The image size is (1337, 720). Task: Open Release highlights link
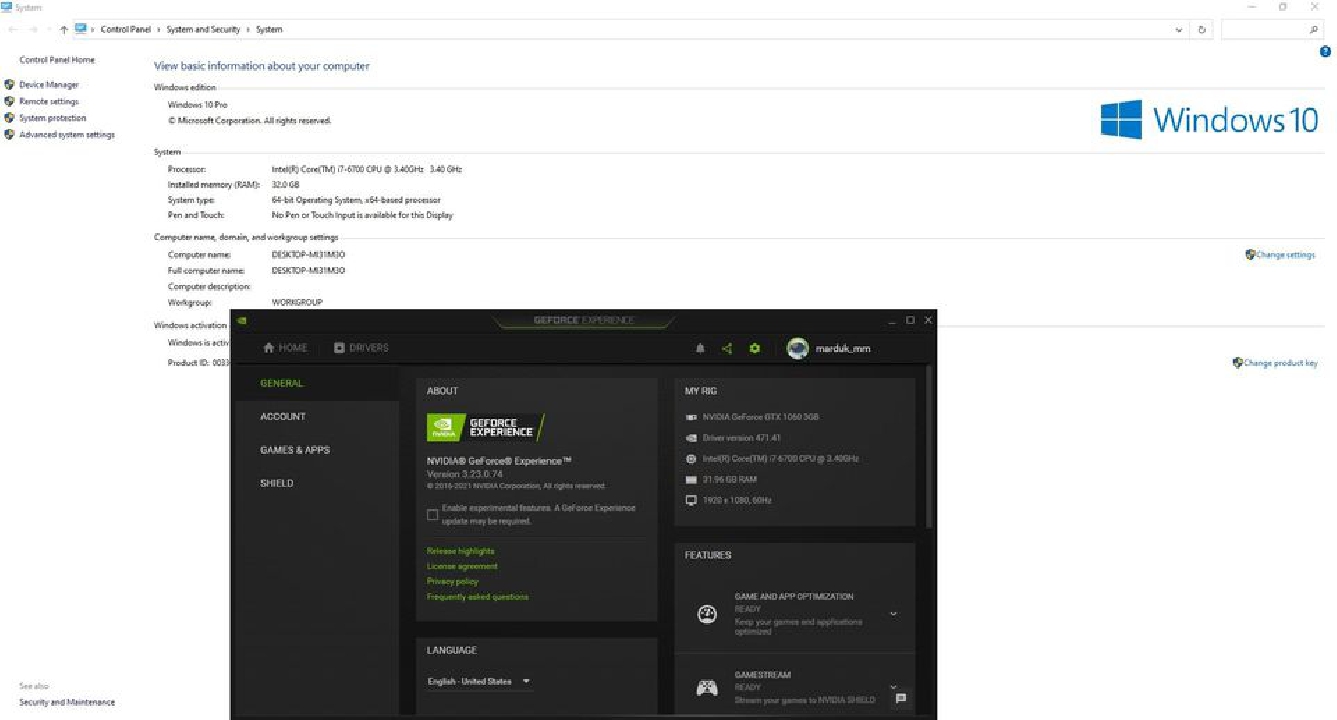460,552
